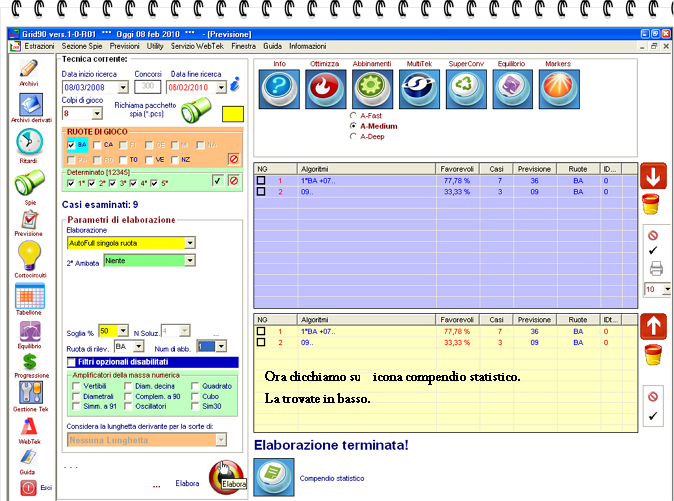Open the Abbinamenti gear icon
The width and height of the screenshot is (674, 501).
[372, 90]
